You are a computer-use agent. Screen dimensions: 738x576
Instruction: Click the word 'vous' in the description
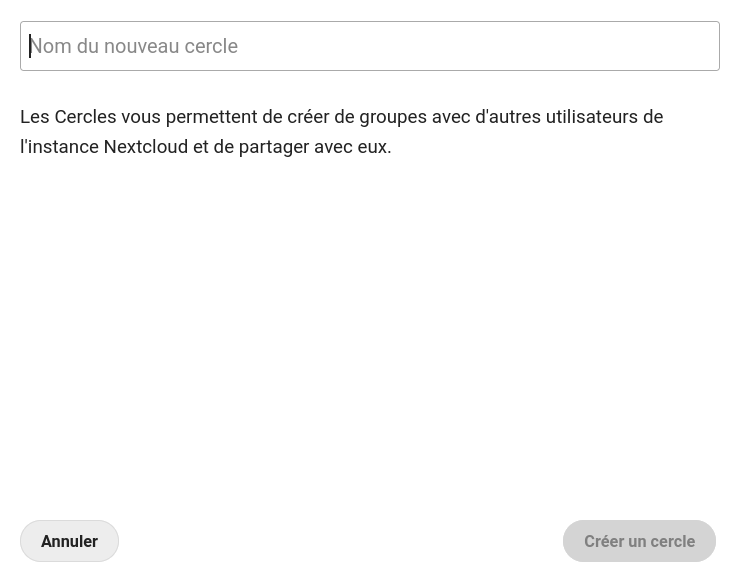coord(140,117)
